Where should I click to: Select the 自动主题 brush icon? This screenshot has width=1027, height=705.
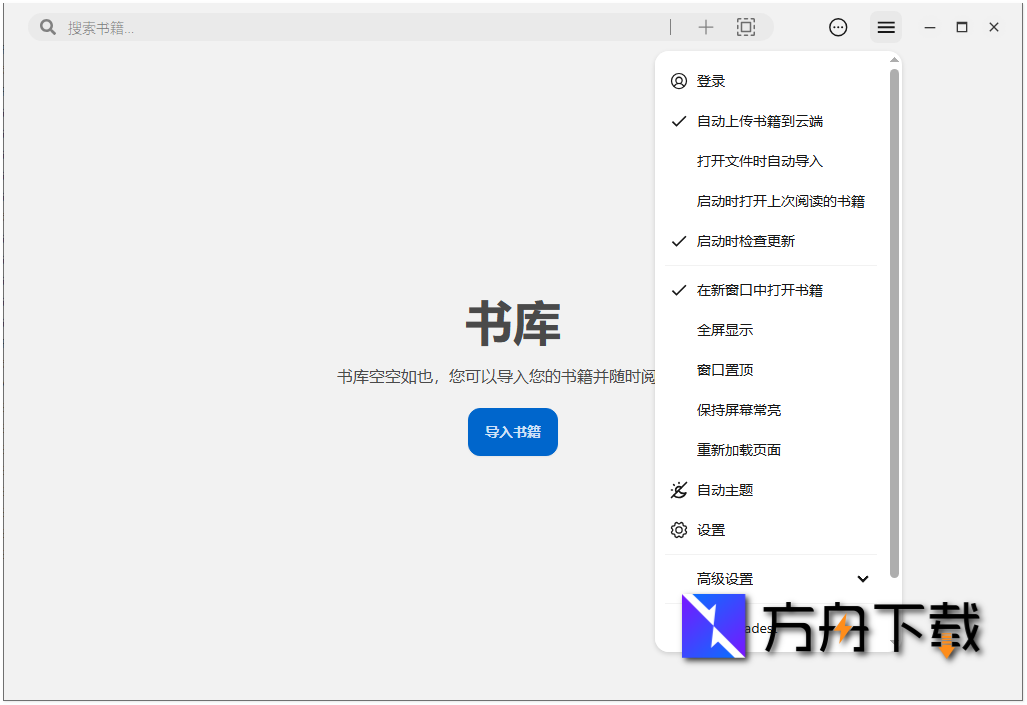click(x=679, y=490)
